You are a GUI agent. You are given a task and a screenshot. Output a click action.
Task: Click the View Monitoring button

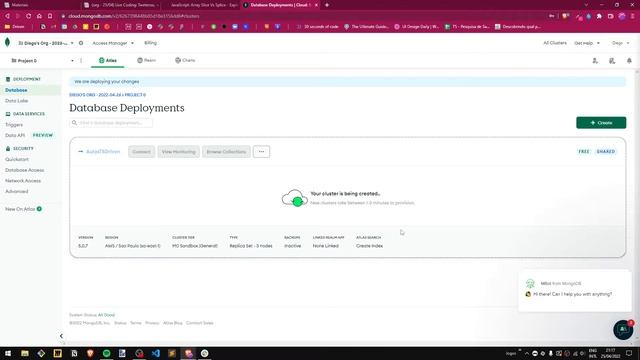(x=178, y=151)
